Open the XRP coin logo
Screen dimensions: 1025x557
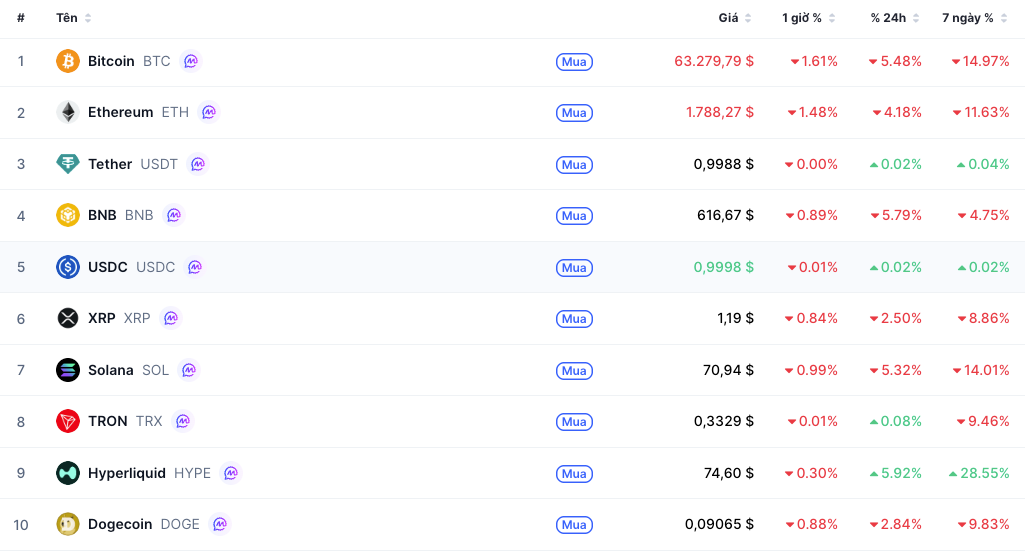tap(67, 318)
